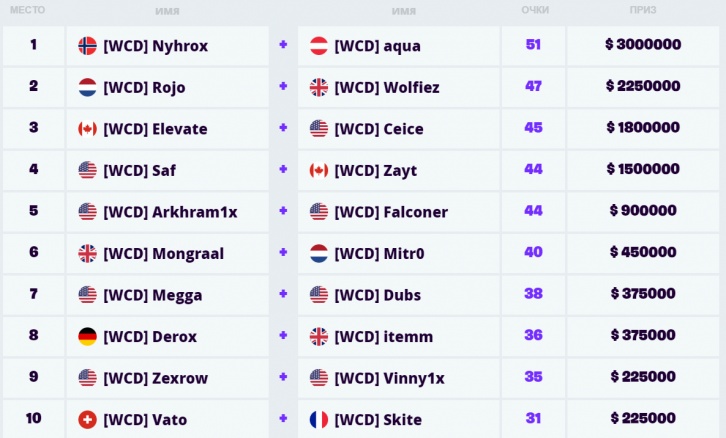This screenshot has height=438, width=726.
Task: Click Netherlands flag next to Mitr0
Action: click(x=319, y=254)
